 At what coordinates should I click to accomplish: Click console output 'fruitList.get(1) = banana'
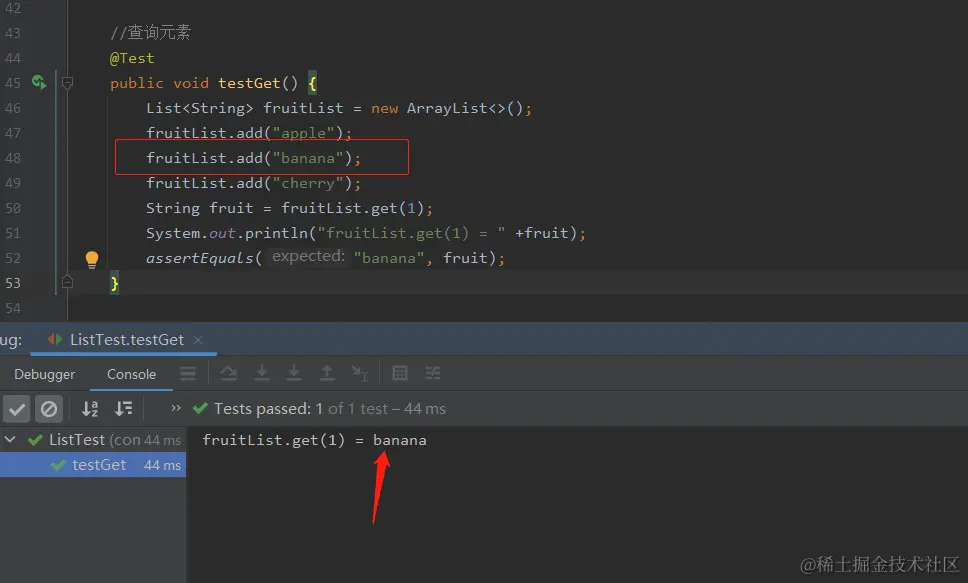pos(314,440)
